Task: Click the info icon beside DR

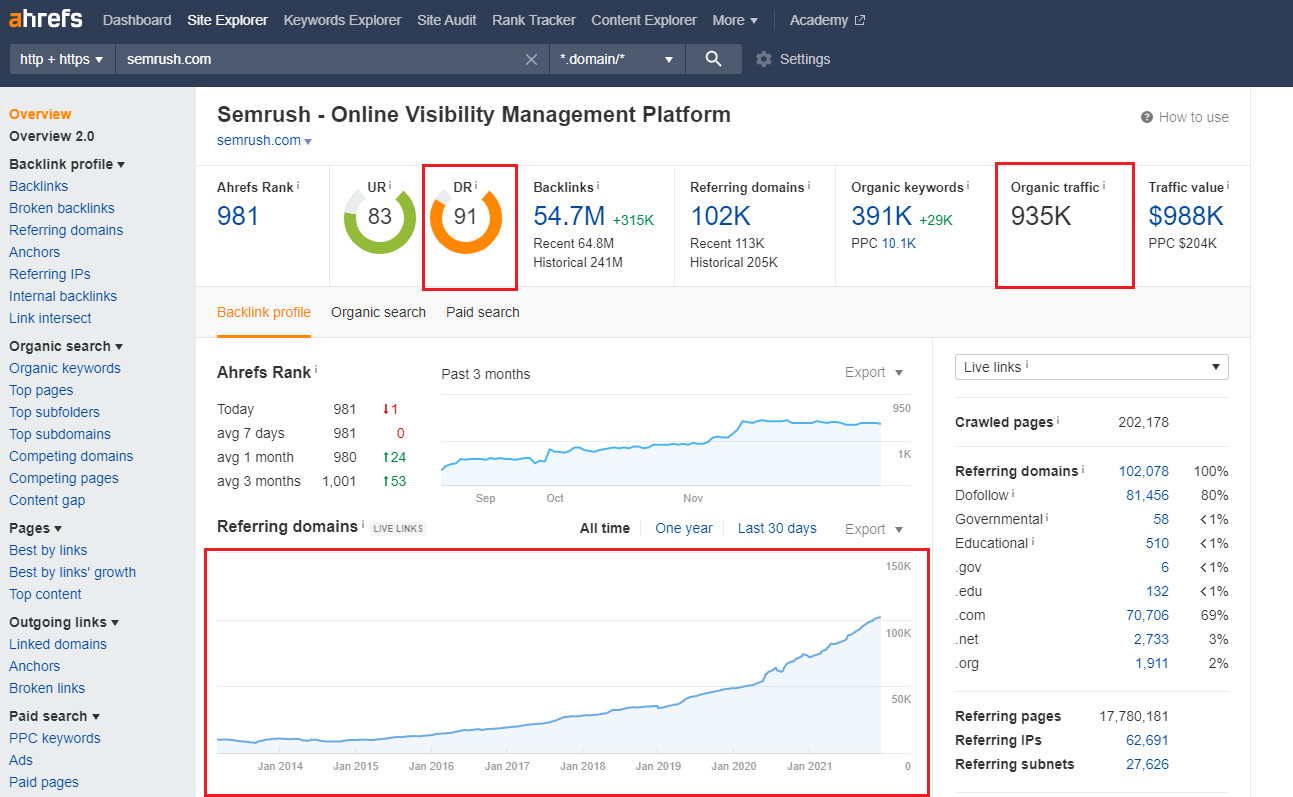Action: coord(476,185)
